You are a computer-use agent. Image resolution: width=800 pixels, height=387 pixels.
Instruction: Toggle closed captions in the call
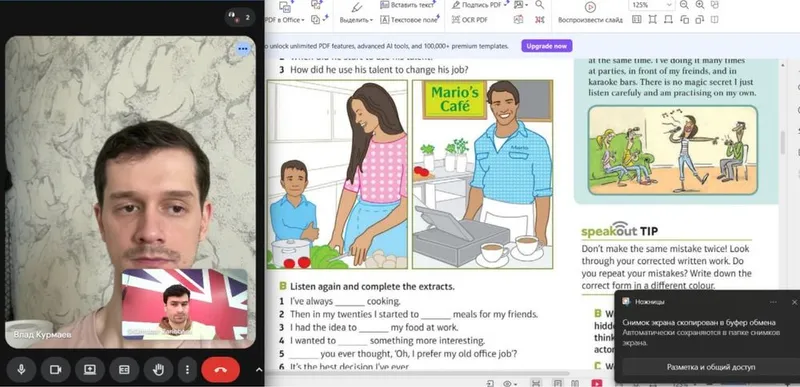(124, 370)
